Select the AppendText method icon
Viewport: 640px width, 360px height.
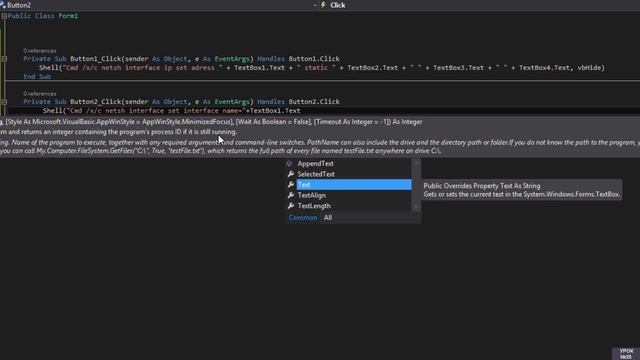[289, 163]
